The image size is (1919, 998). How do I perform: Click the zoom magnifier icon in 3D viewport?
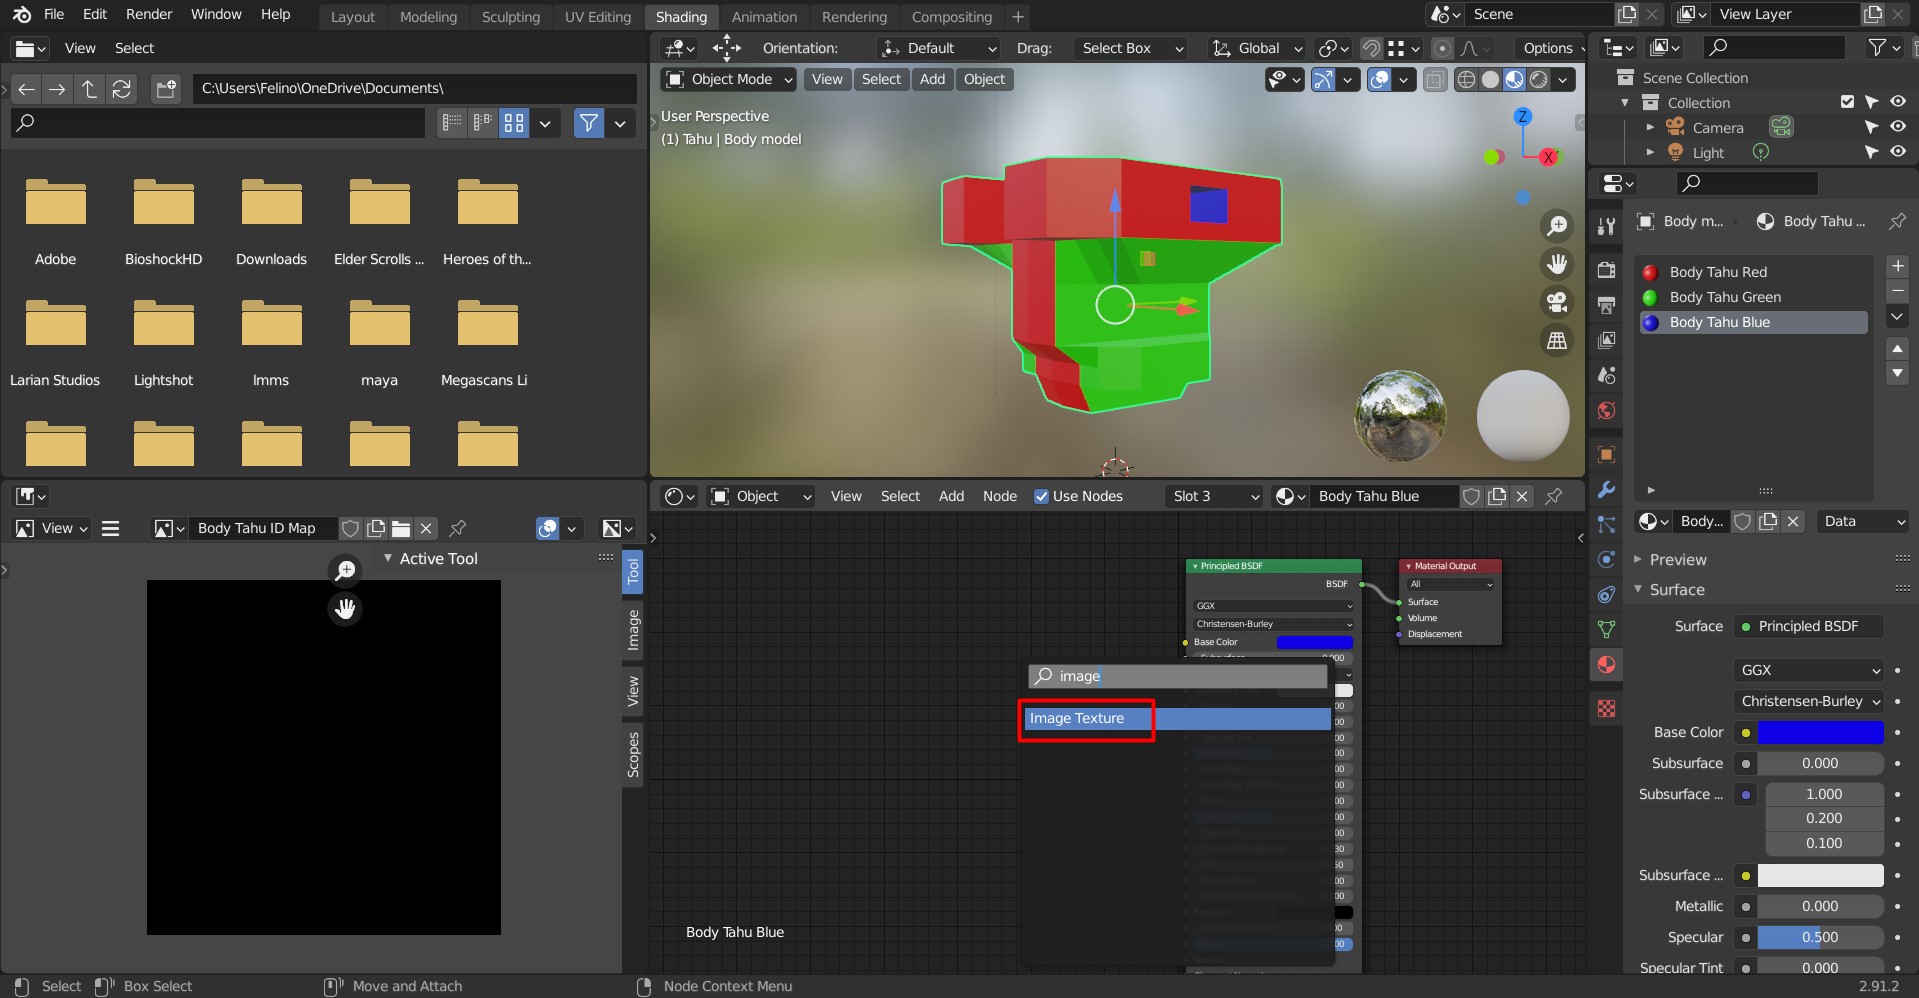pos(1556,226)
